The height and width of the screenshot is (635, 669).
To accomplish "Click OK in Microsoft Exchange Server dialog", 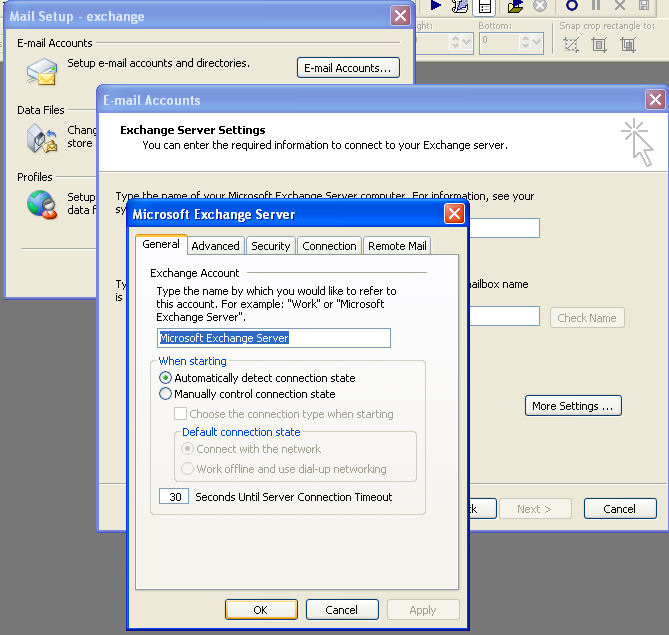I will pyautogui.click(x=261, y=610).
